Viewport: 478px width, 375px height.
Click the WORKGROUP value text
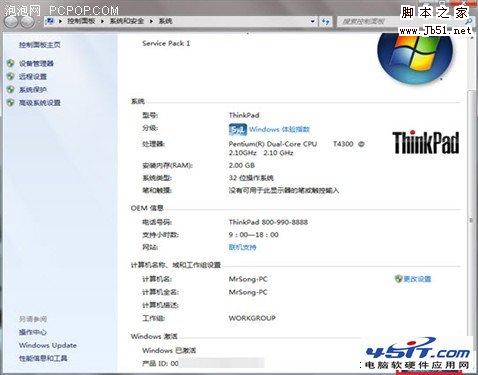[252, 318]
